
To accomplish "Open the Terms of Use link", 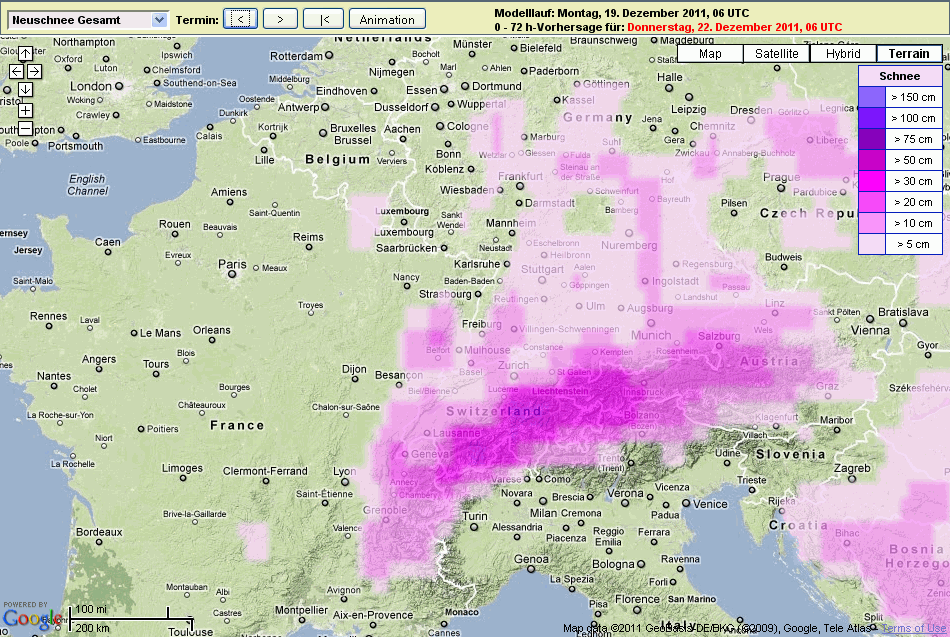I will pos(914,629).
